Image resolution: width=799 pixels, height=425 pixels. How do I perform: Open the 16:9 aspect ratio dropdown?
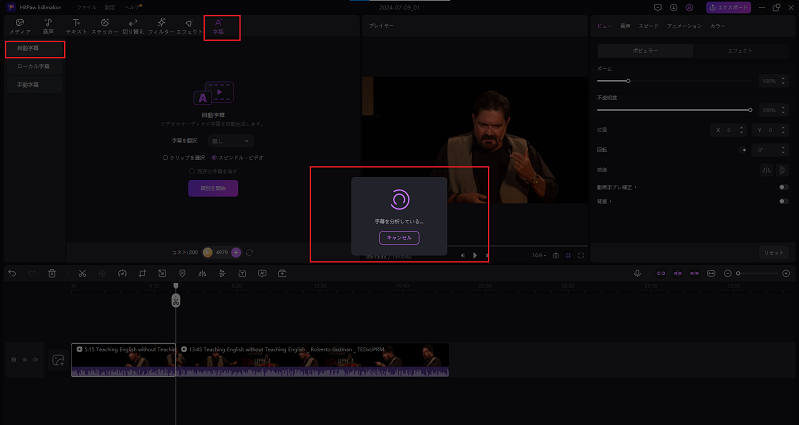pos(539,255)
